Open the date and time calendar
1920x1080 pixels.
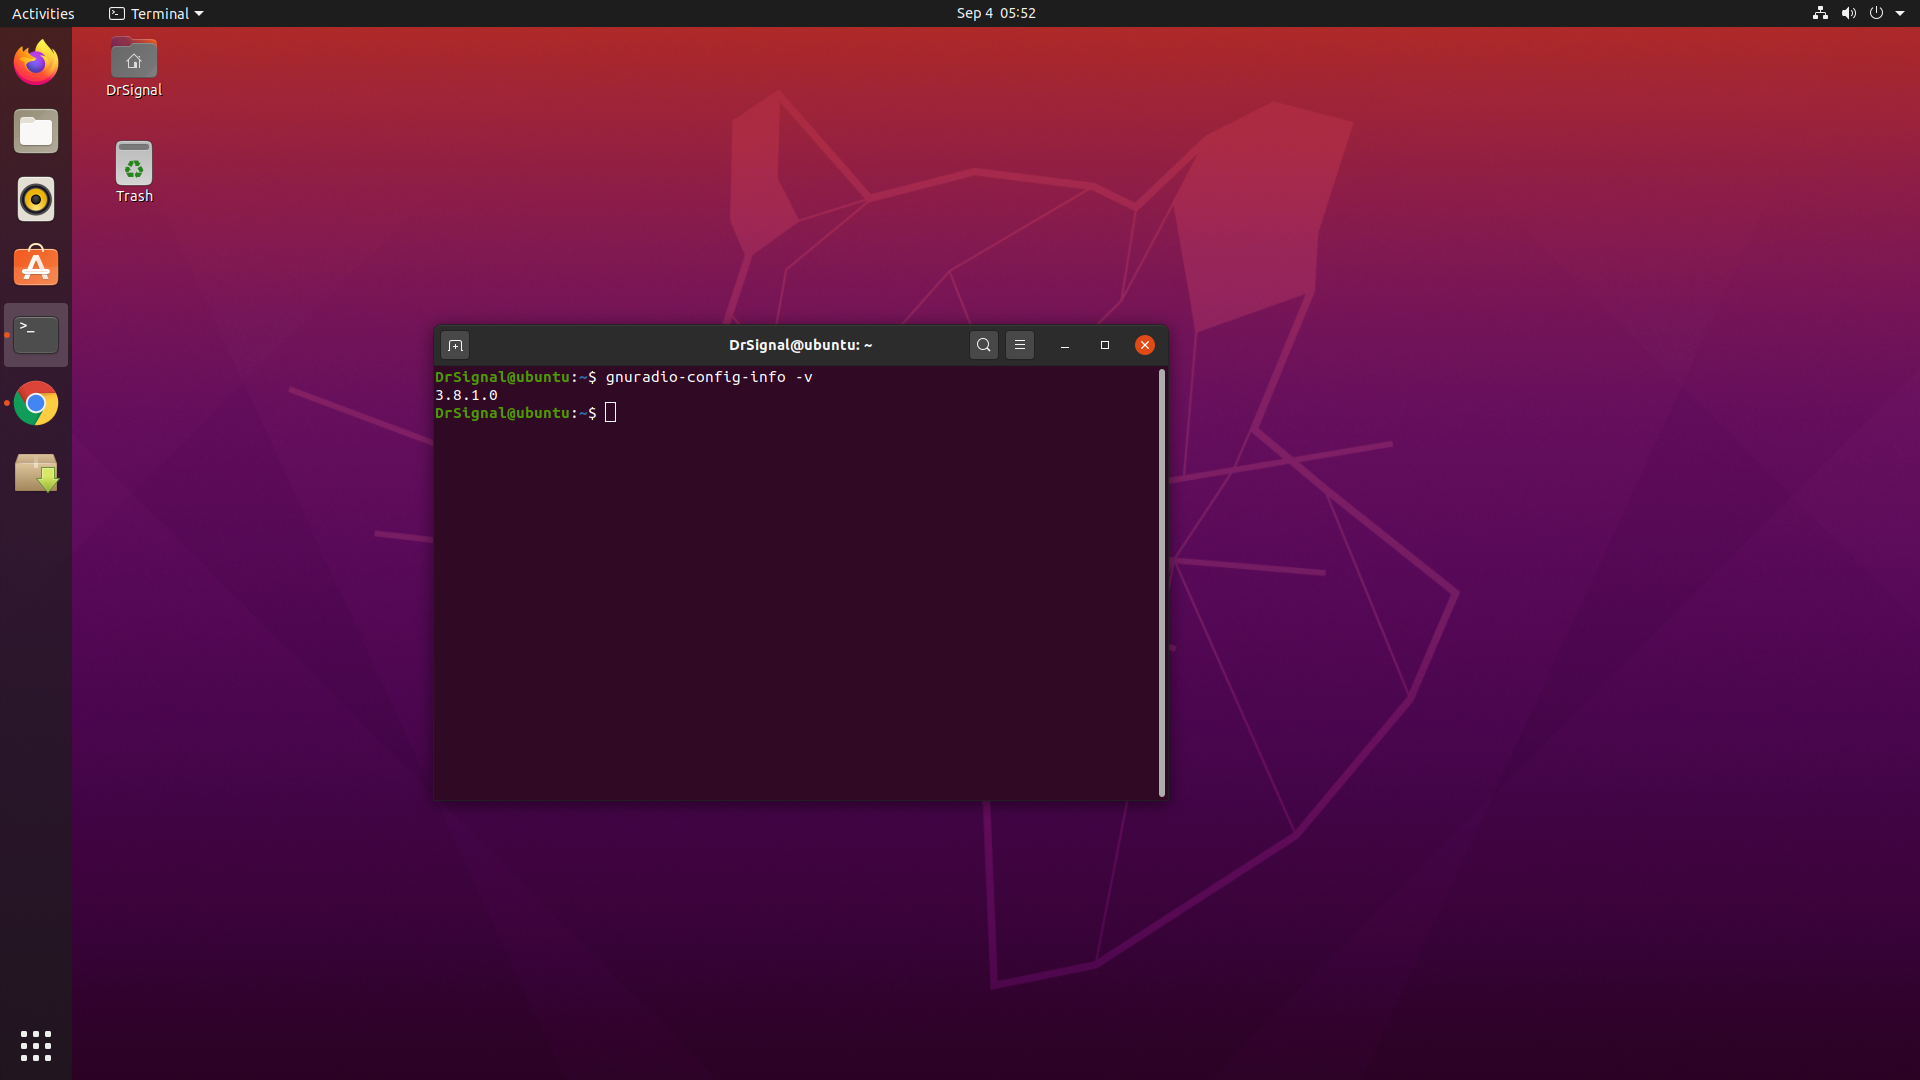[995, 13]
